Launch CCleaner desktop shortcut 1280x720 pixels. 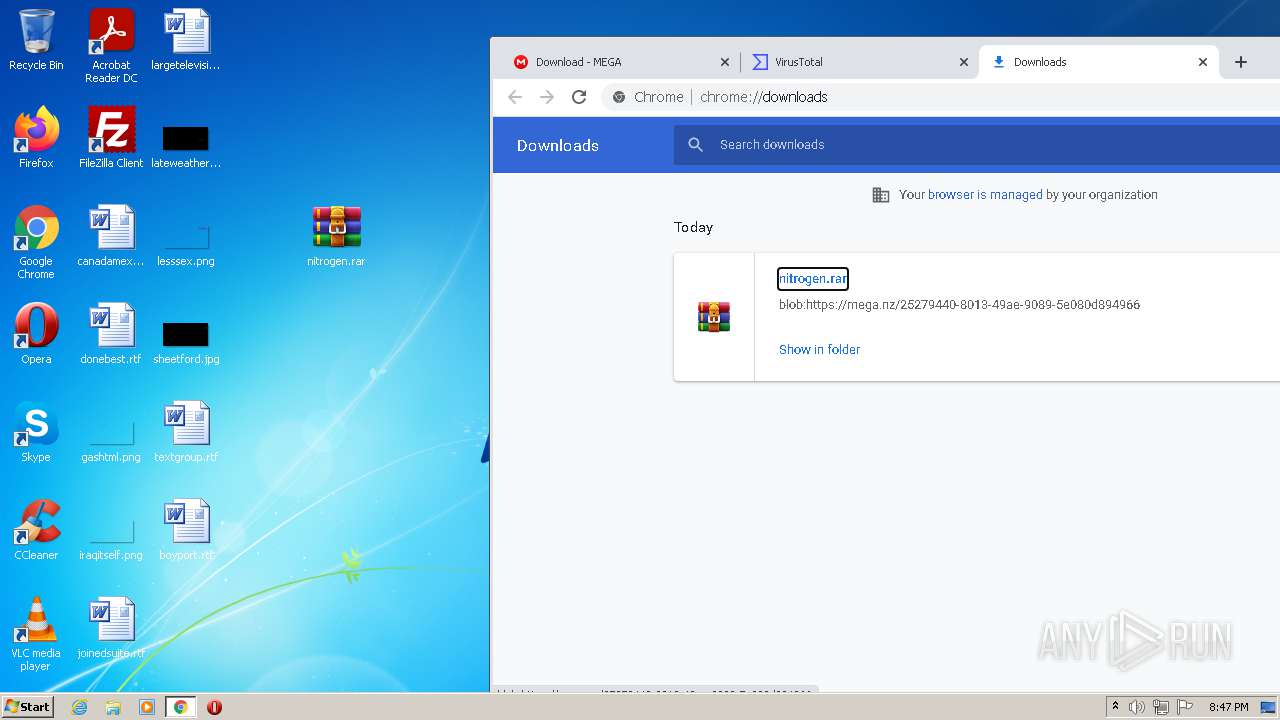pos(36,530)
